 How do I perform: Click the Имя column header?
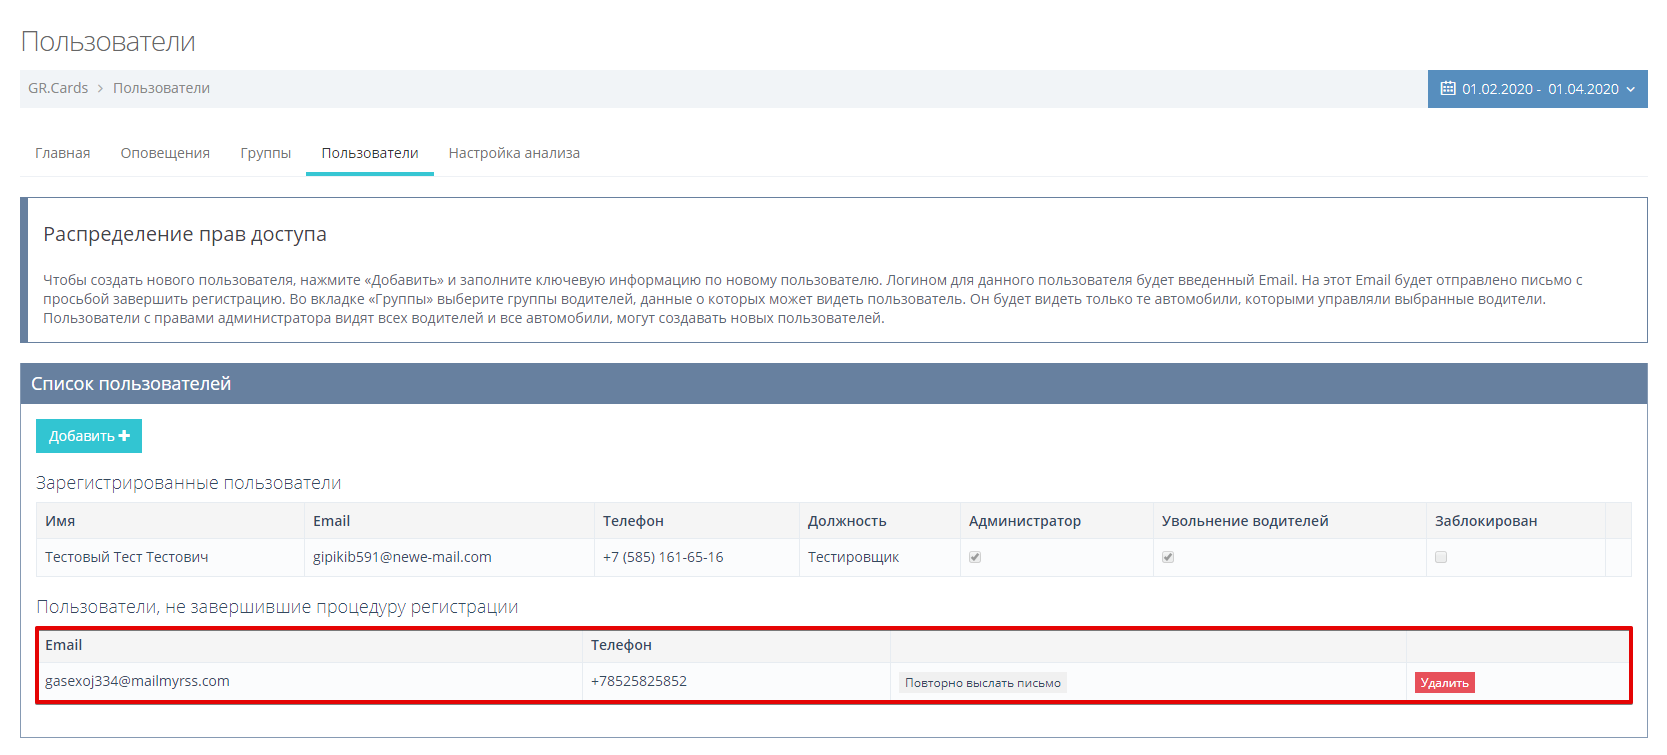60,521
